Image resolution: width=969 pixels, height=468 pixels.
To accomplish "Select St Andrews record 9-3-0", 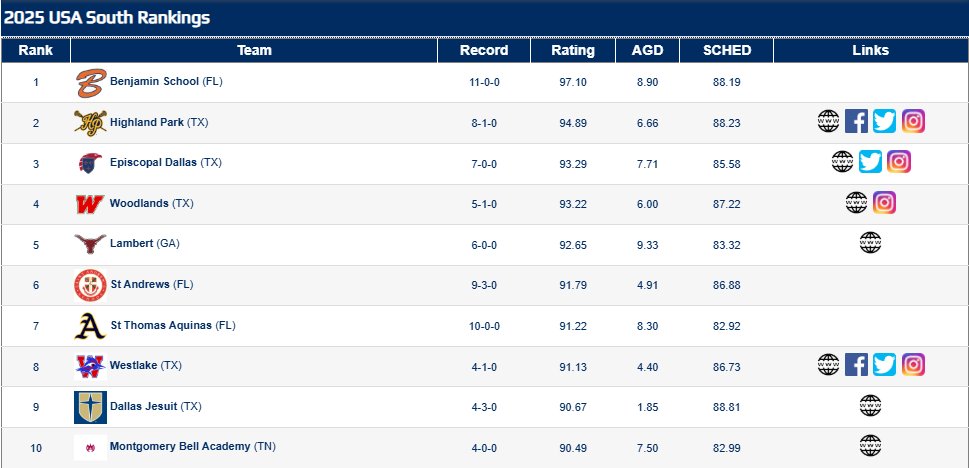I will [484, 285].
